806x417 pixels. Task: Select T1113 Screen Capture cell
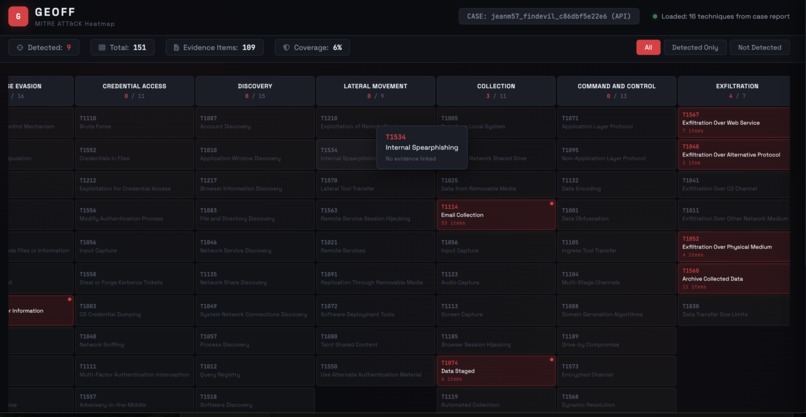point(496,310)
